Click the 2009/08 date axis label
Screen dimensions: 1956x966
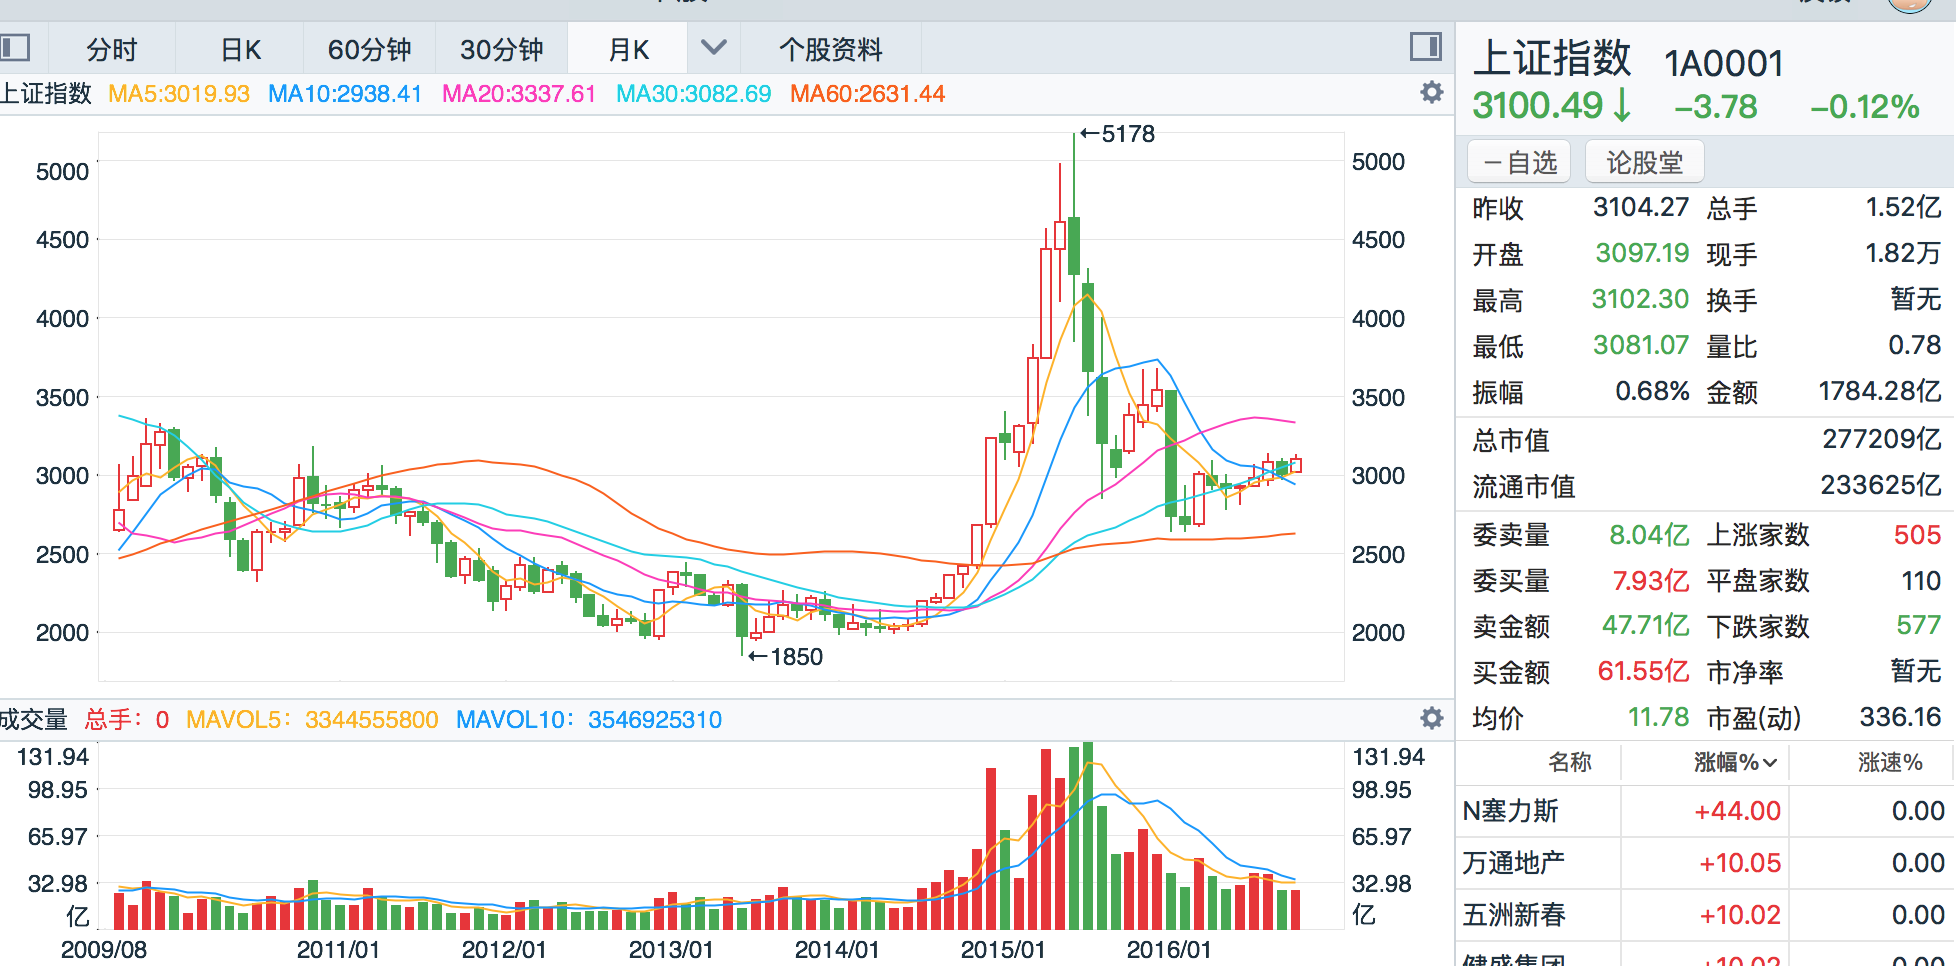coord(104,950)
